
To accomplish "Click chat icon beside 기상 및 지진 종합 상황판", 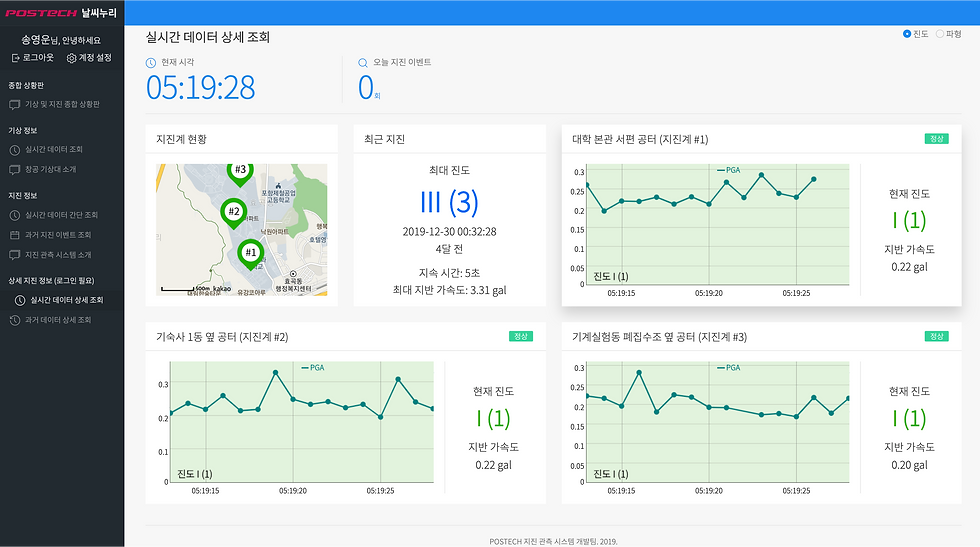I will (x=14, y=104).
